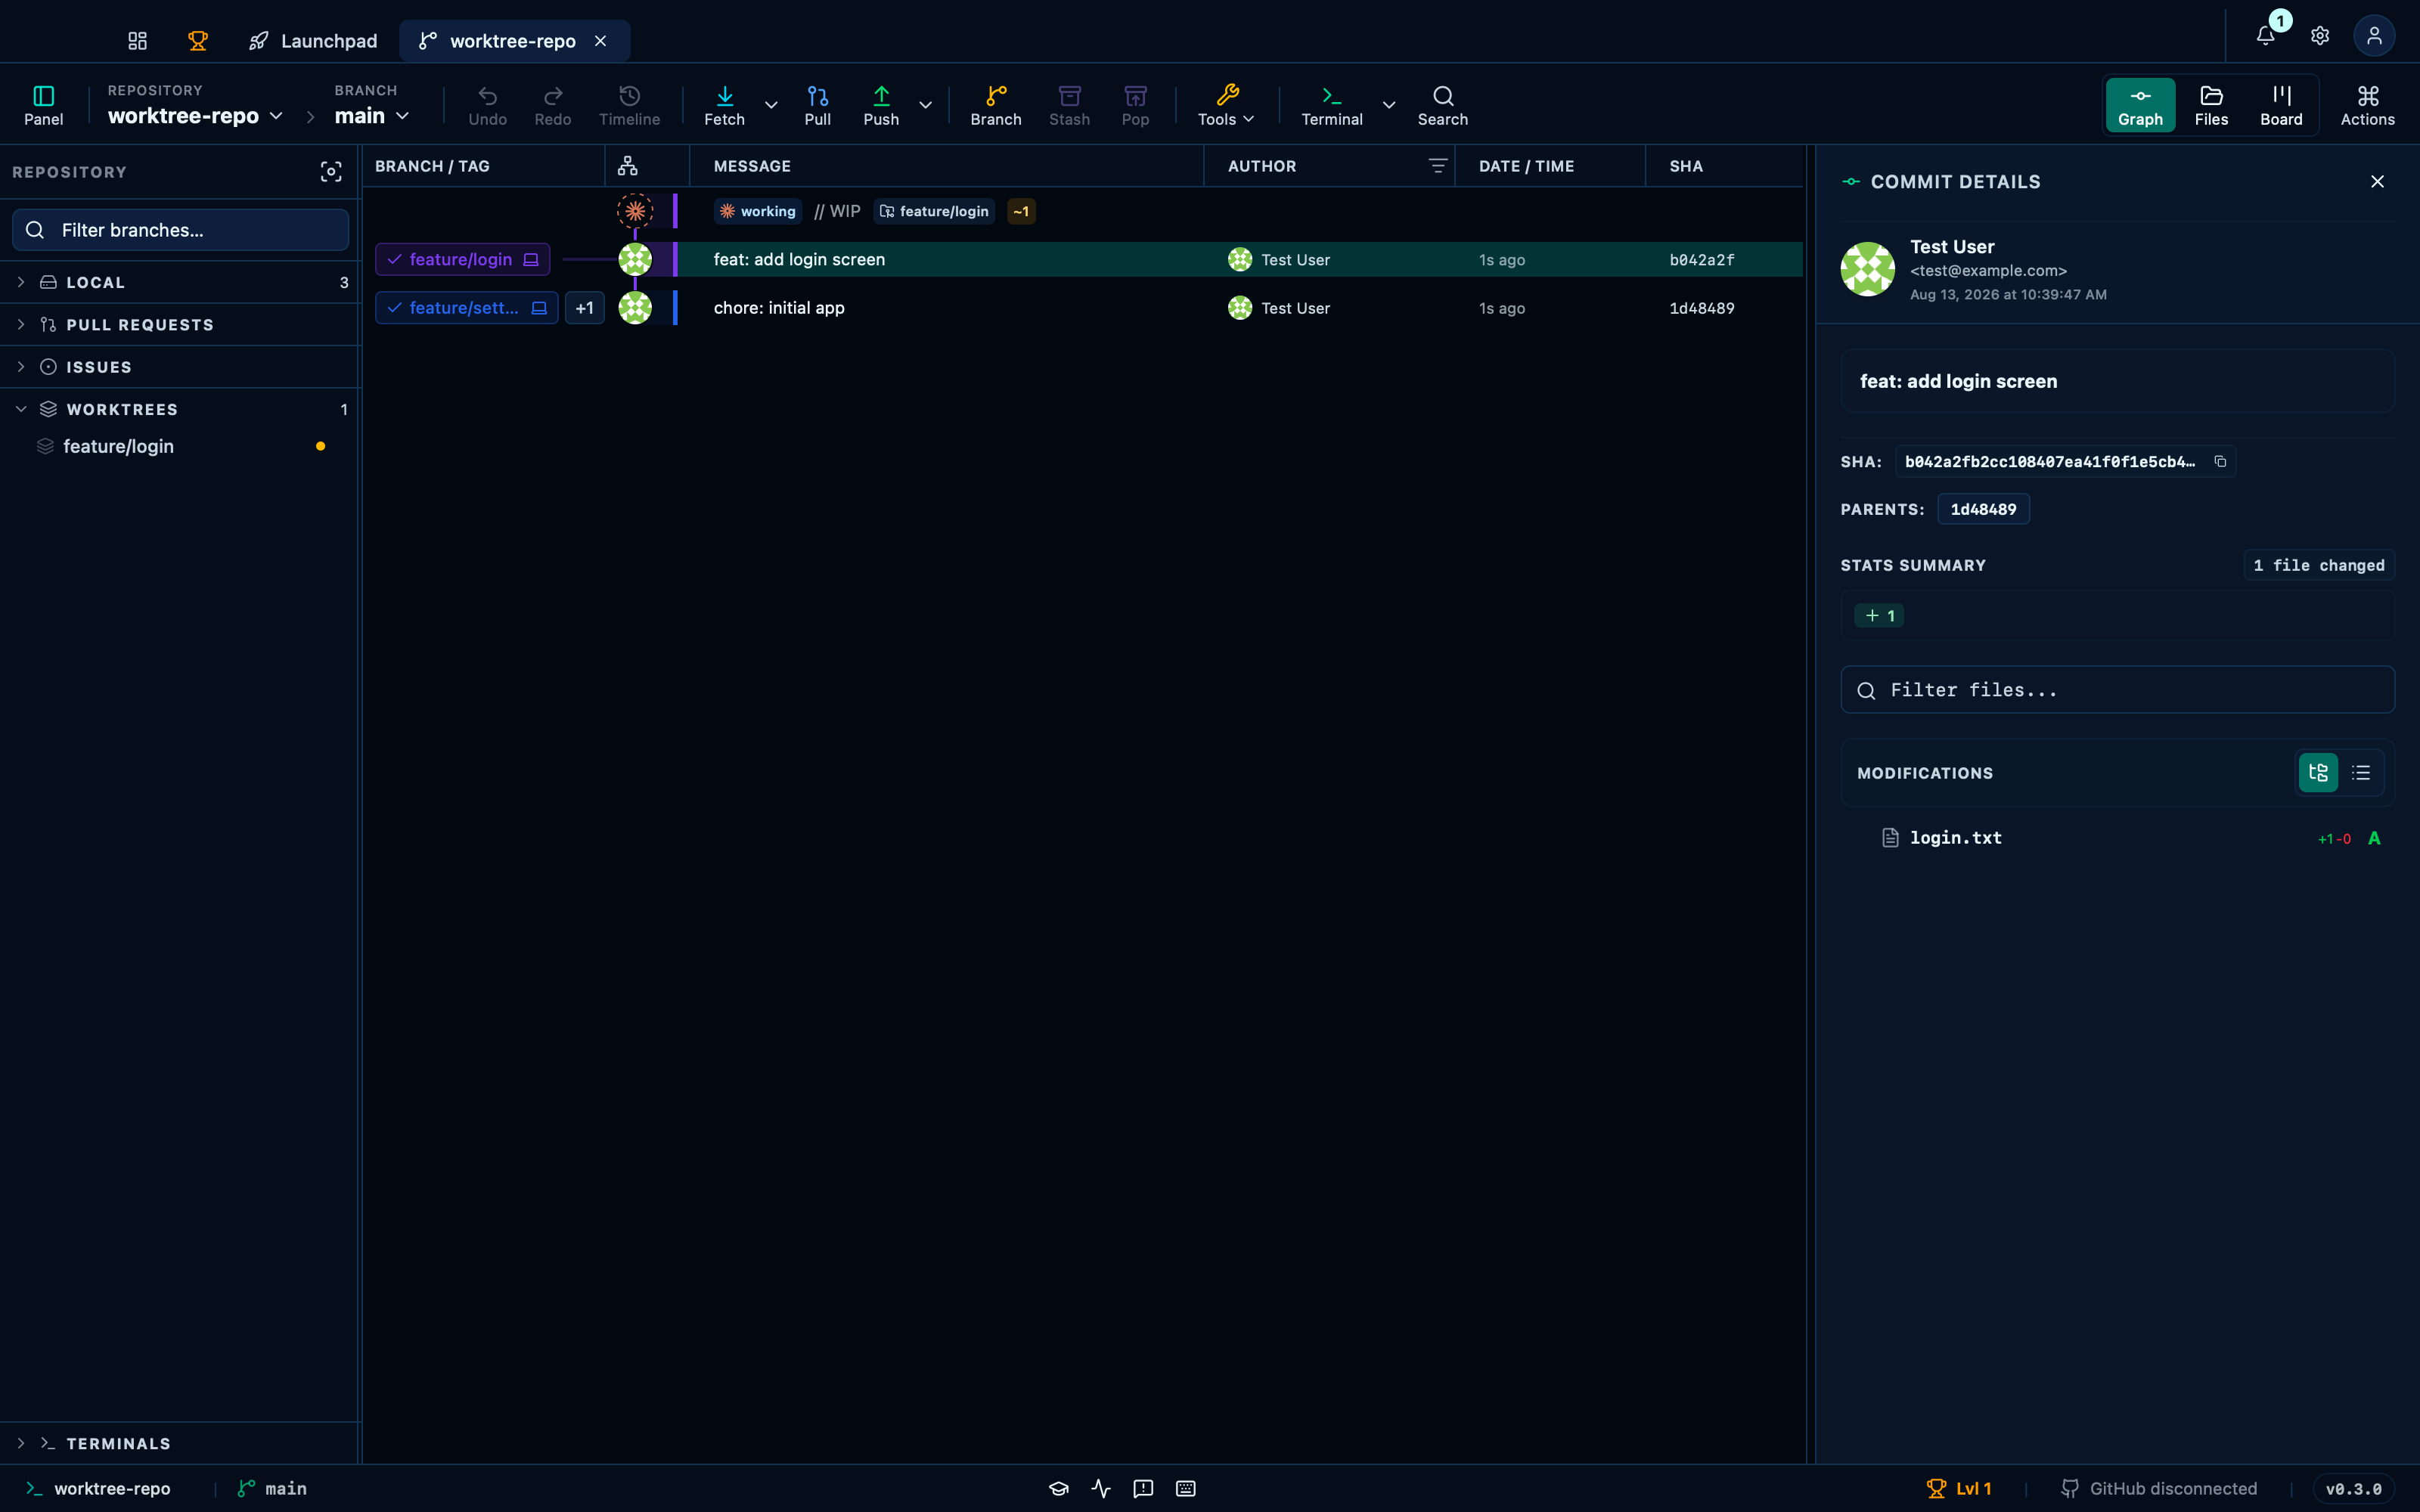Image resolution: width=2420 pixels, height=1512 pixels.
Task: Pull changes with the Pull button
Action: click(x=818, y=105)
